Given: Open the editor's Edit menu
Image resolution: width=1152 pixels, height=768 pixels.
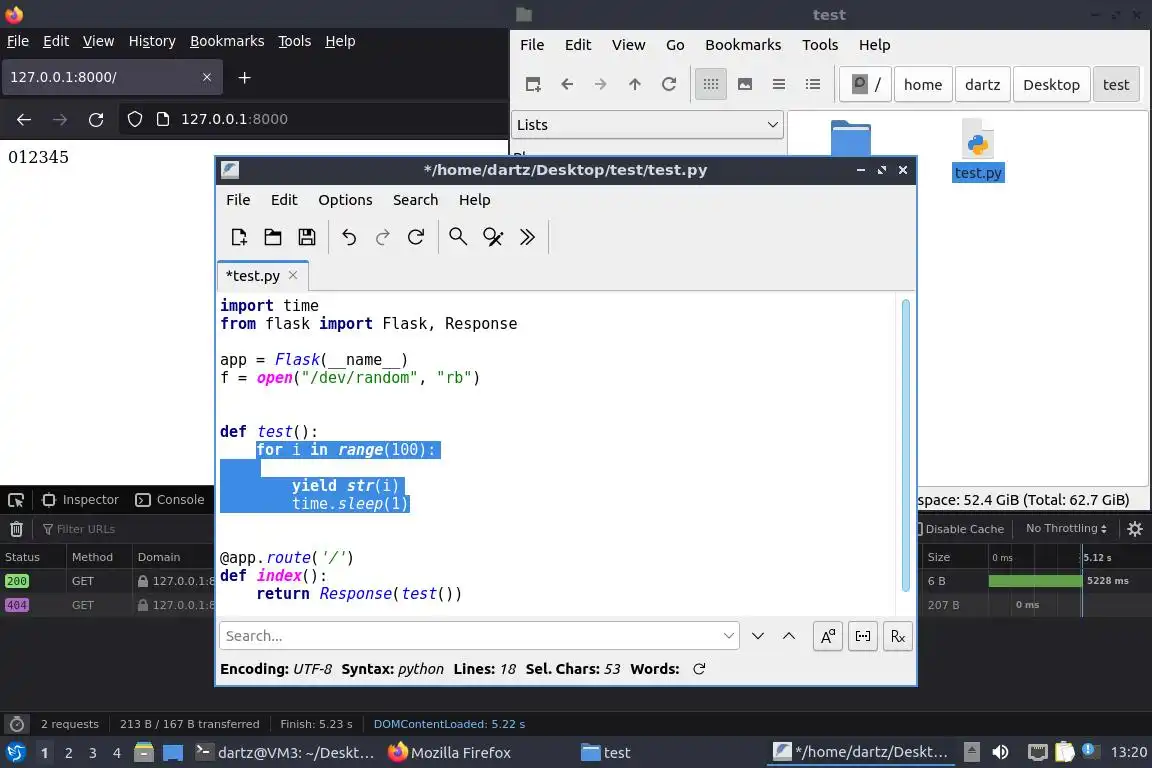Looking at the screenshot, I should [284, 200].
